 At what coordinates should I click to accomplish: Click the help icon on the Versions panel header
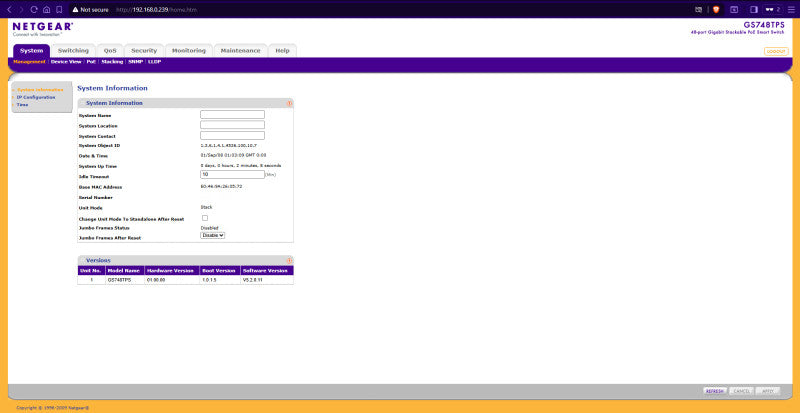[289, 260]
